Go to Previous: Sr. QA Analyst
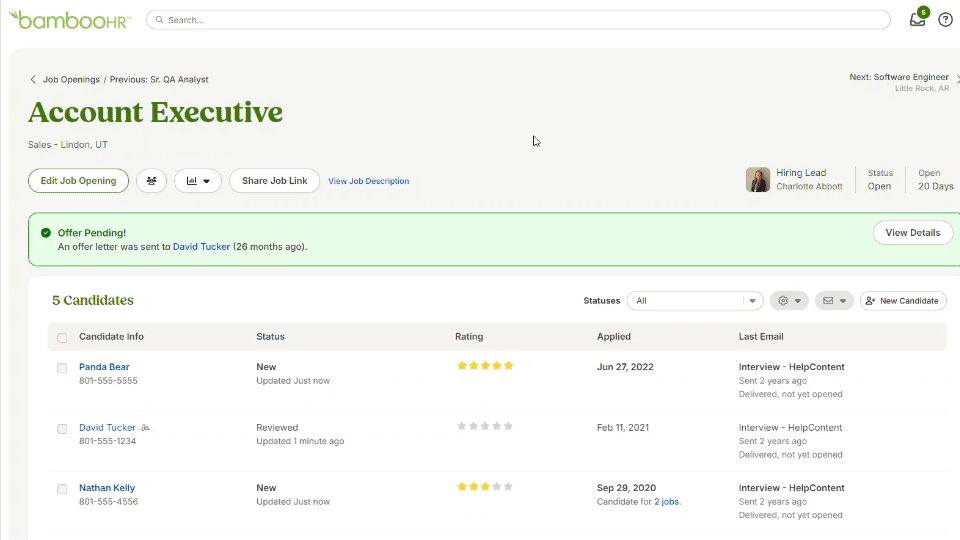This screenshot has height=540, width=960. 159,80
